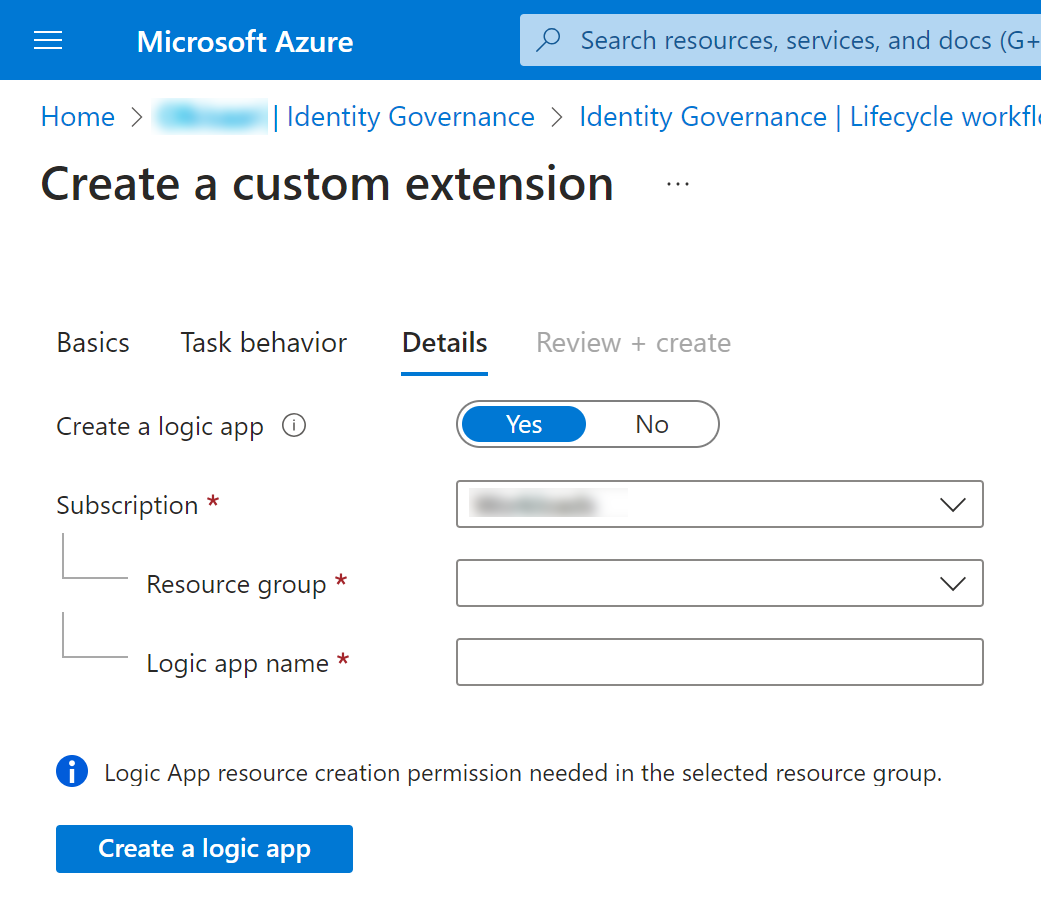
Task: Open the Subscription dropdown
Action: (x=720, y=504)
